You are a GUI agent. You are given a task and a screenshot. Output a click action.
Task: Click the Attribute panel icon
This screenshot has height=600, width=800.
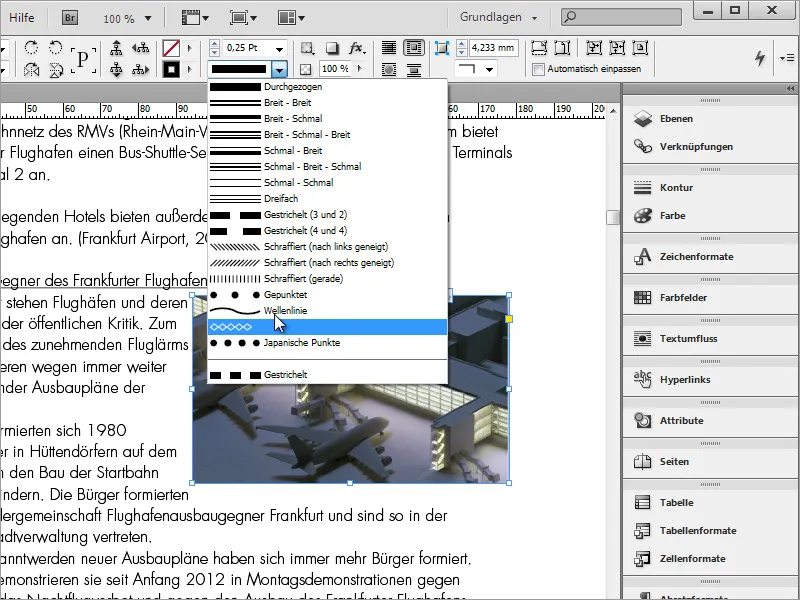tap(642, 421)
